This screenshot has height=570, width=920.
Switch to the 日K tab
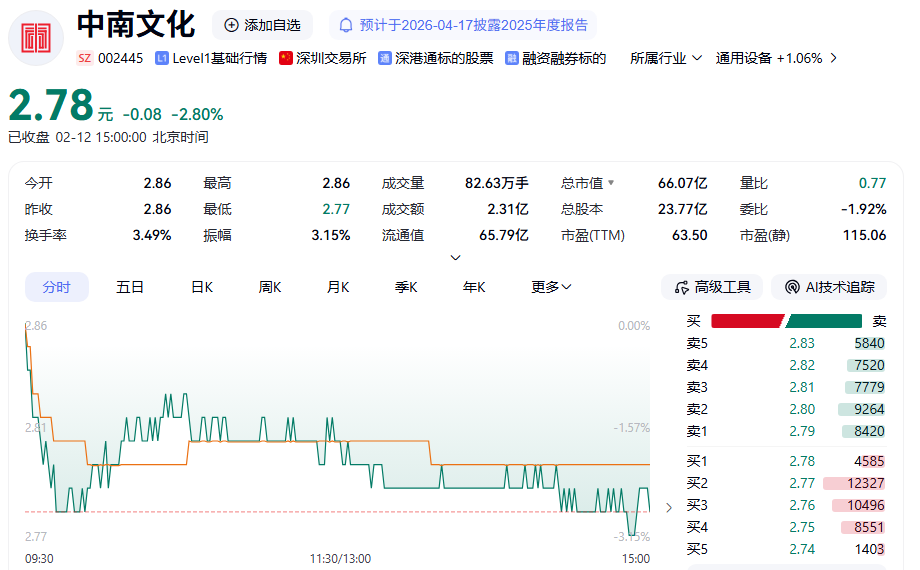point(202,287)
